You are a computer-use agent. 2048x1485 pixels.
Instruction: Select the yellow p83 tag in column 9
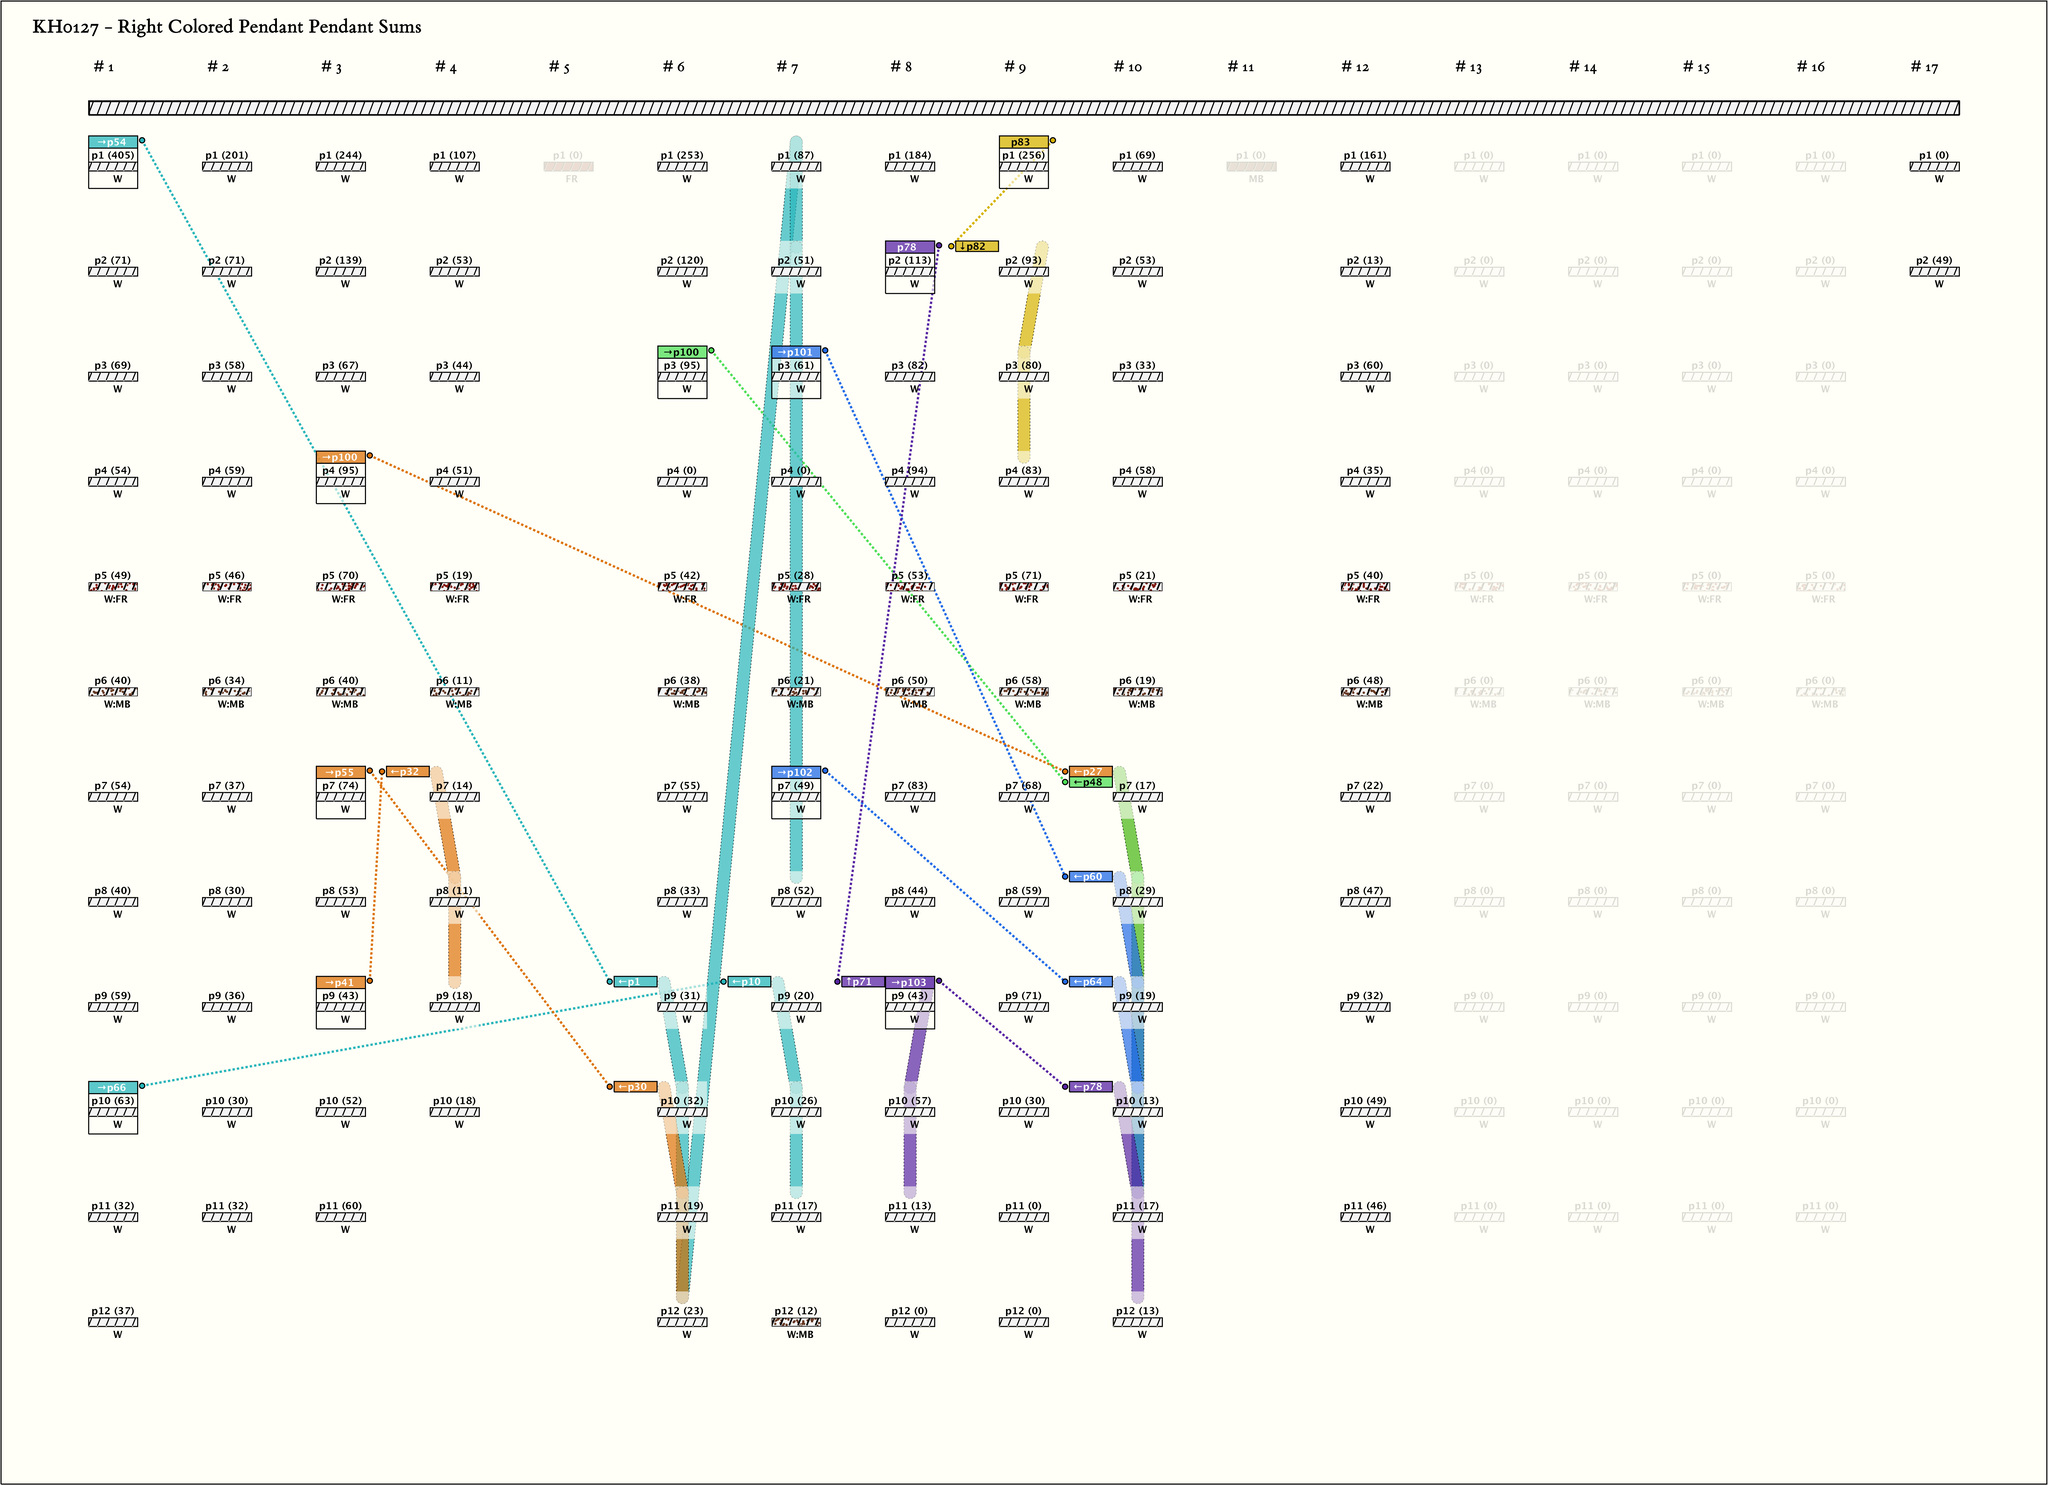(1023, 142)
